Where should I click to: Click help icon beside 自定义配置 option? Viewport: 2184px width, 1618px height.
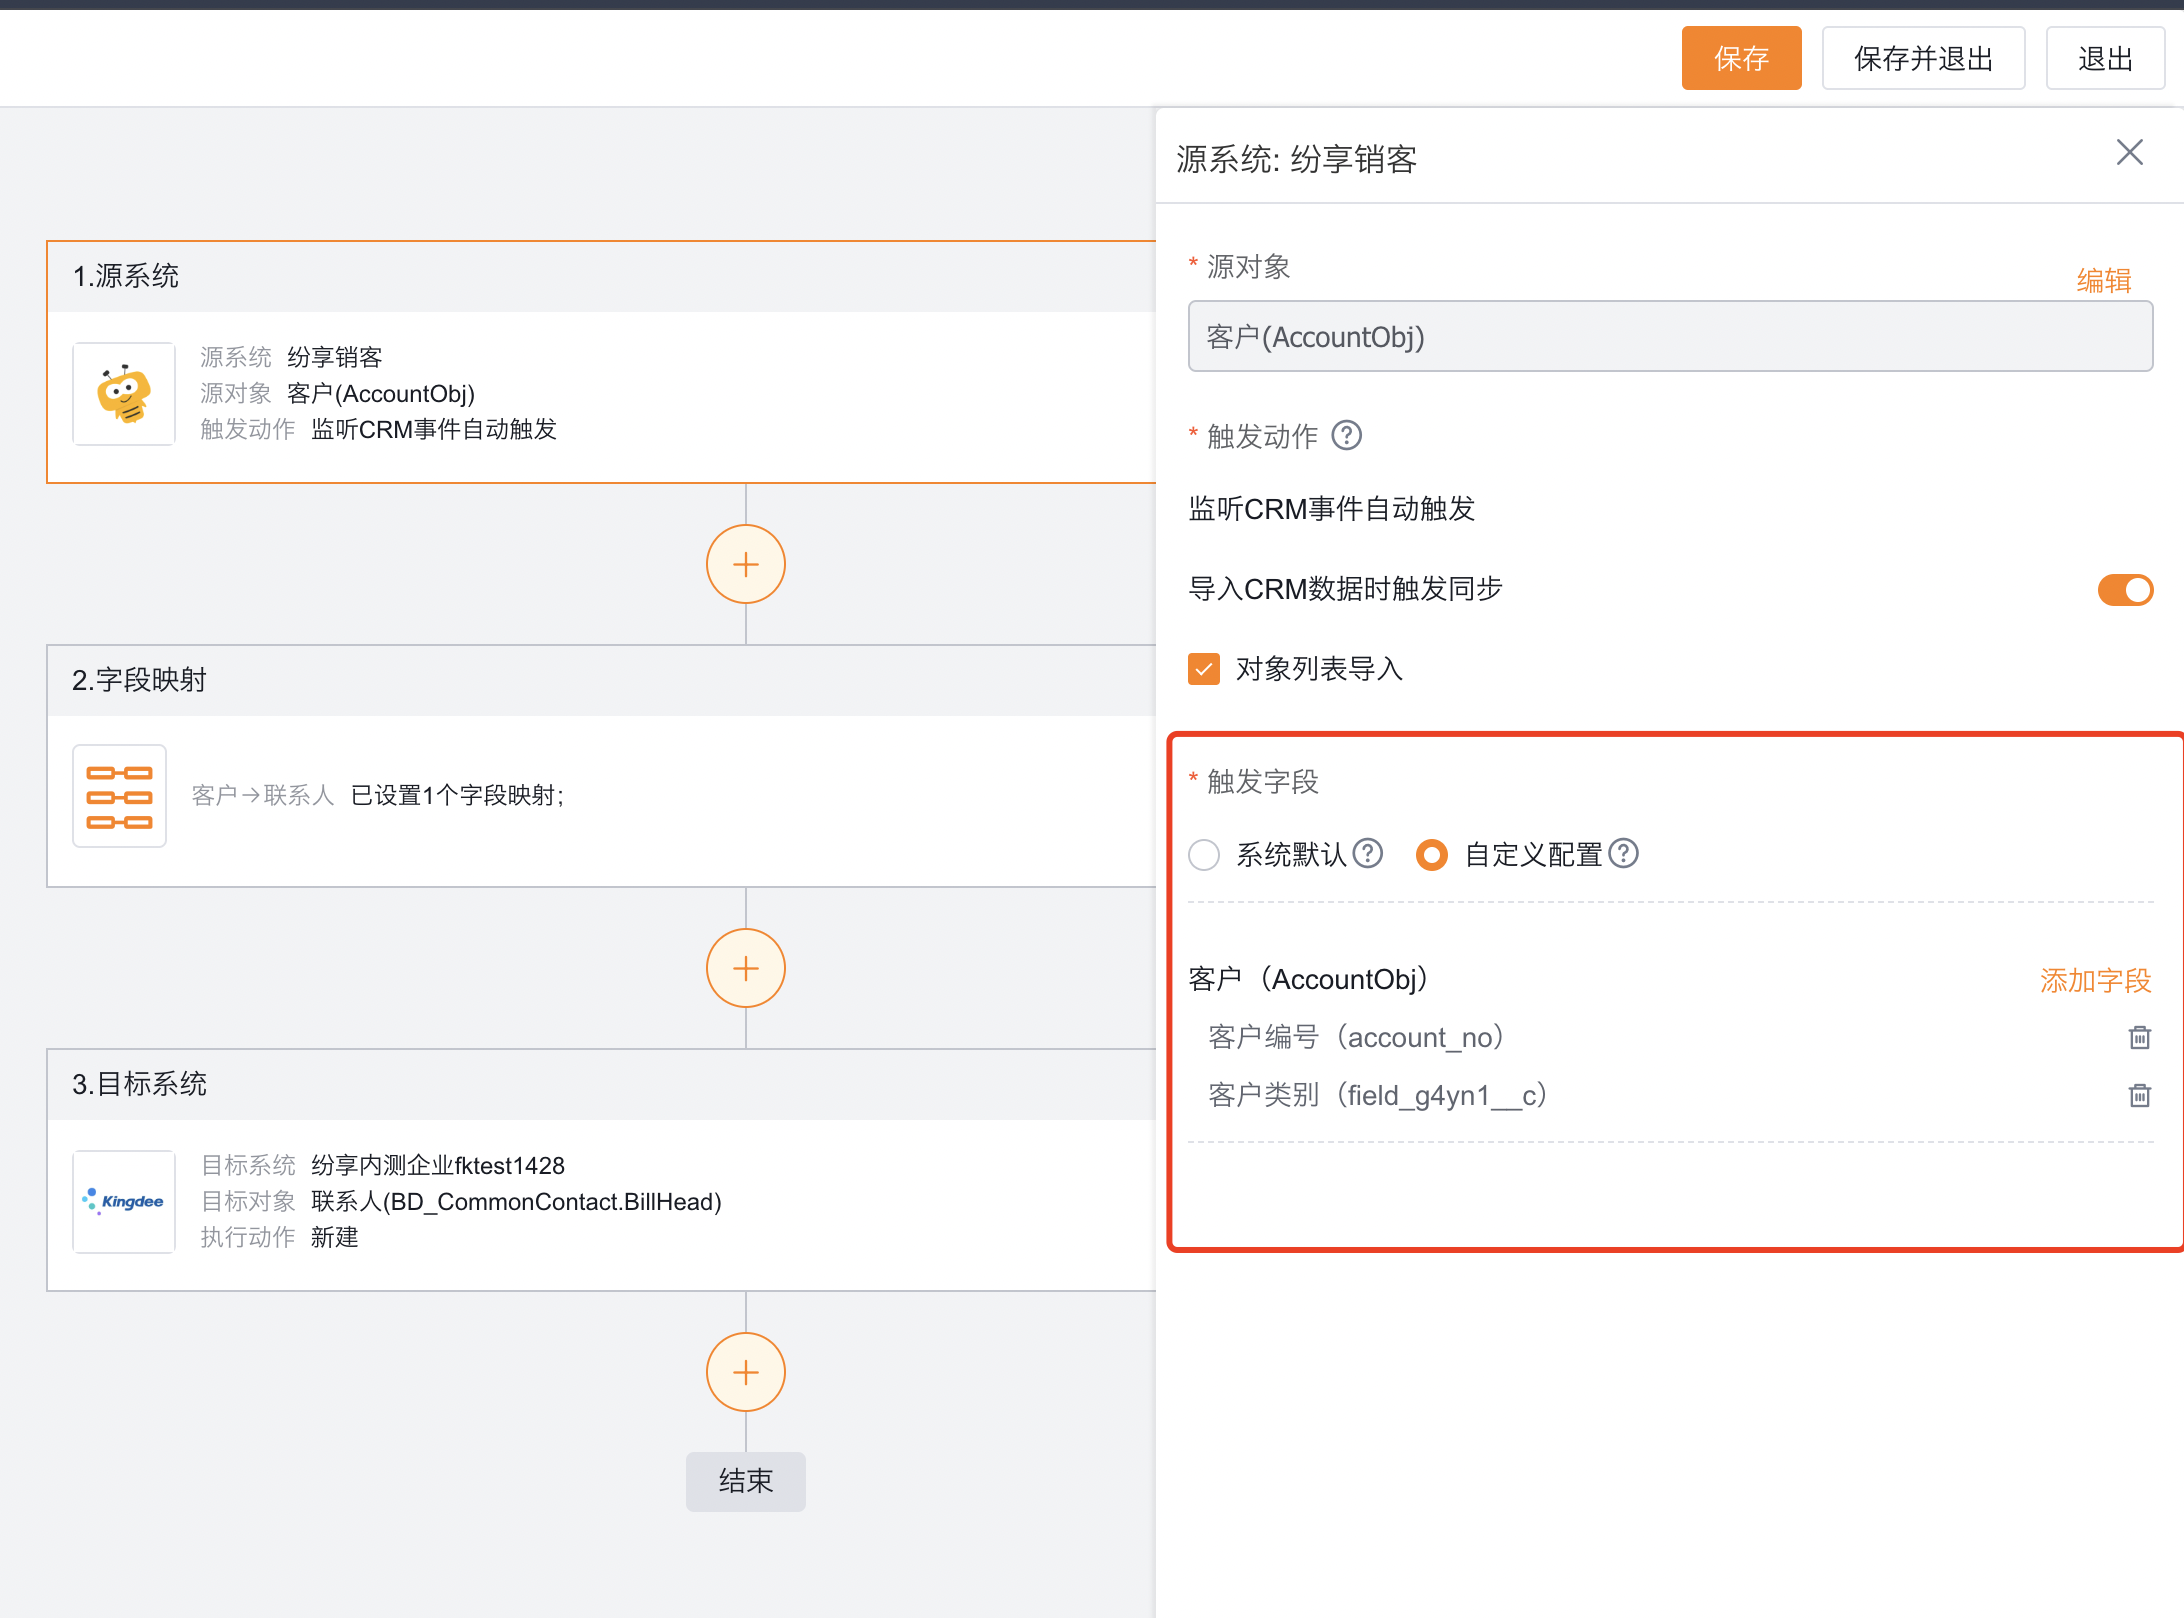coord(1624,854)
